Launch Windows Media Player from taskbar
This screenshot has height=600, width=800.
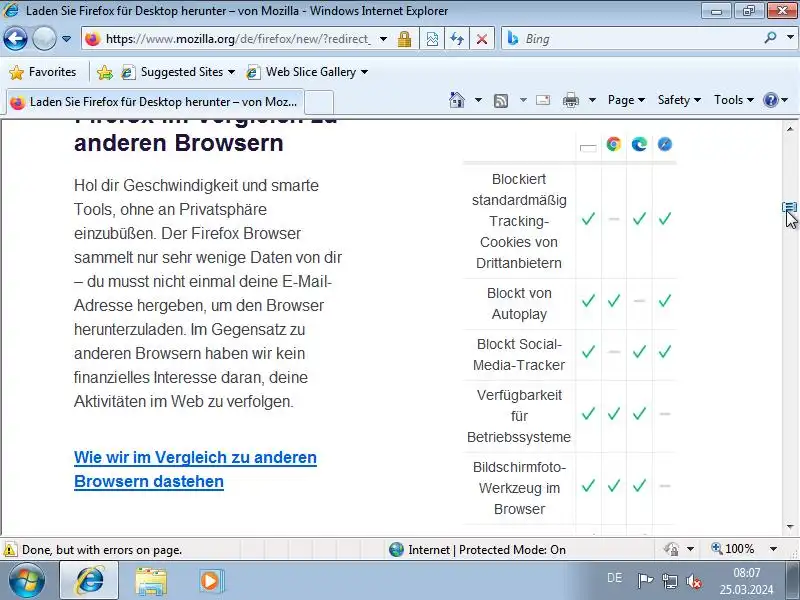point(210,581)
